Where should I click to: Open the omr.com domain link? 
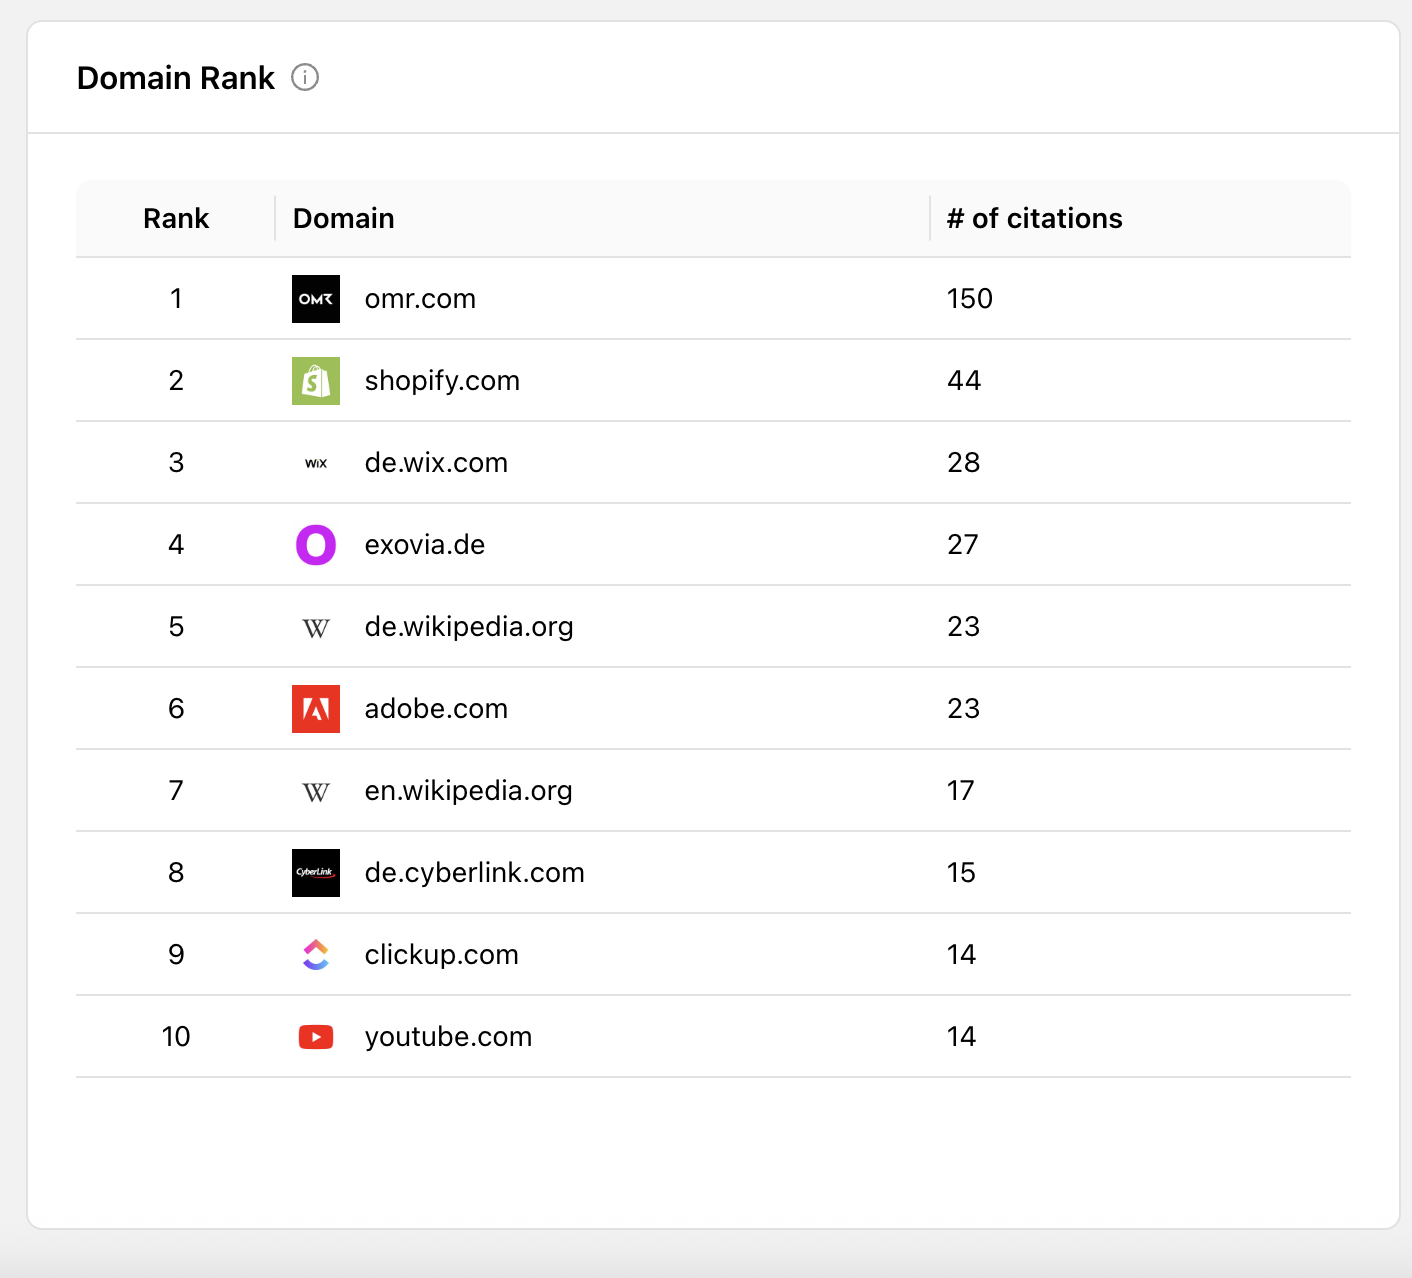tap(420, 299)
